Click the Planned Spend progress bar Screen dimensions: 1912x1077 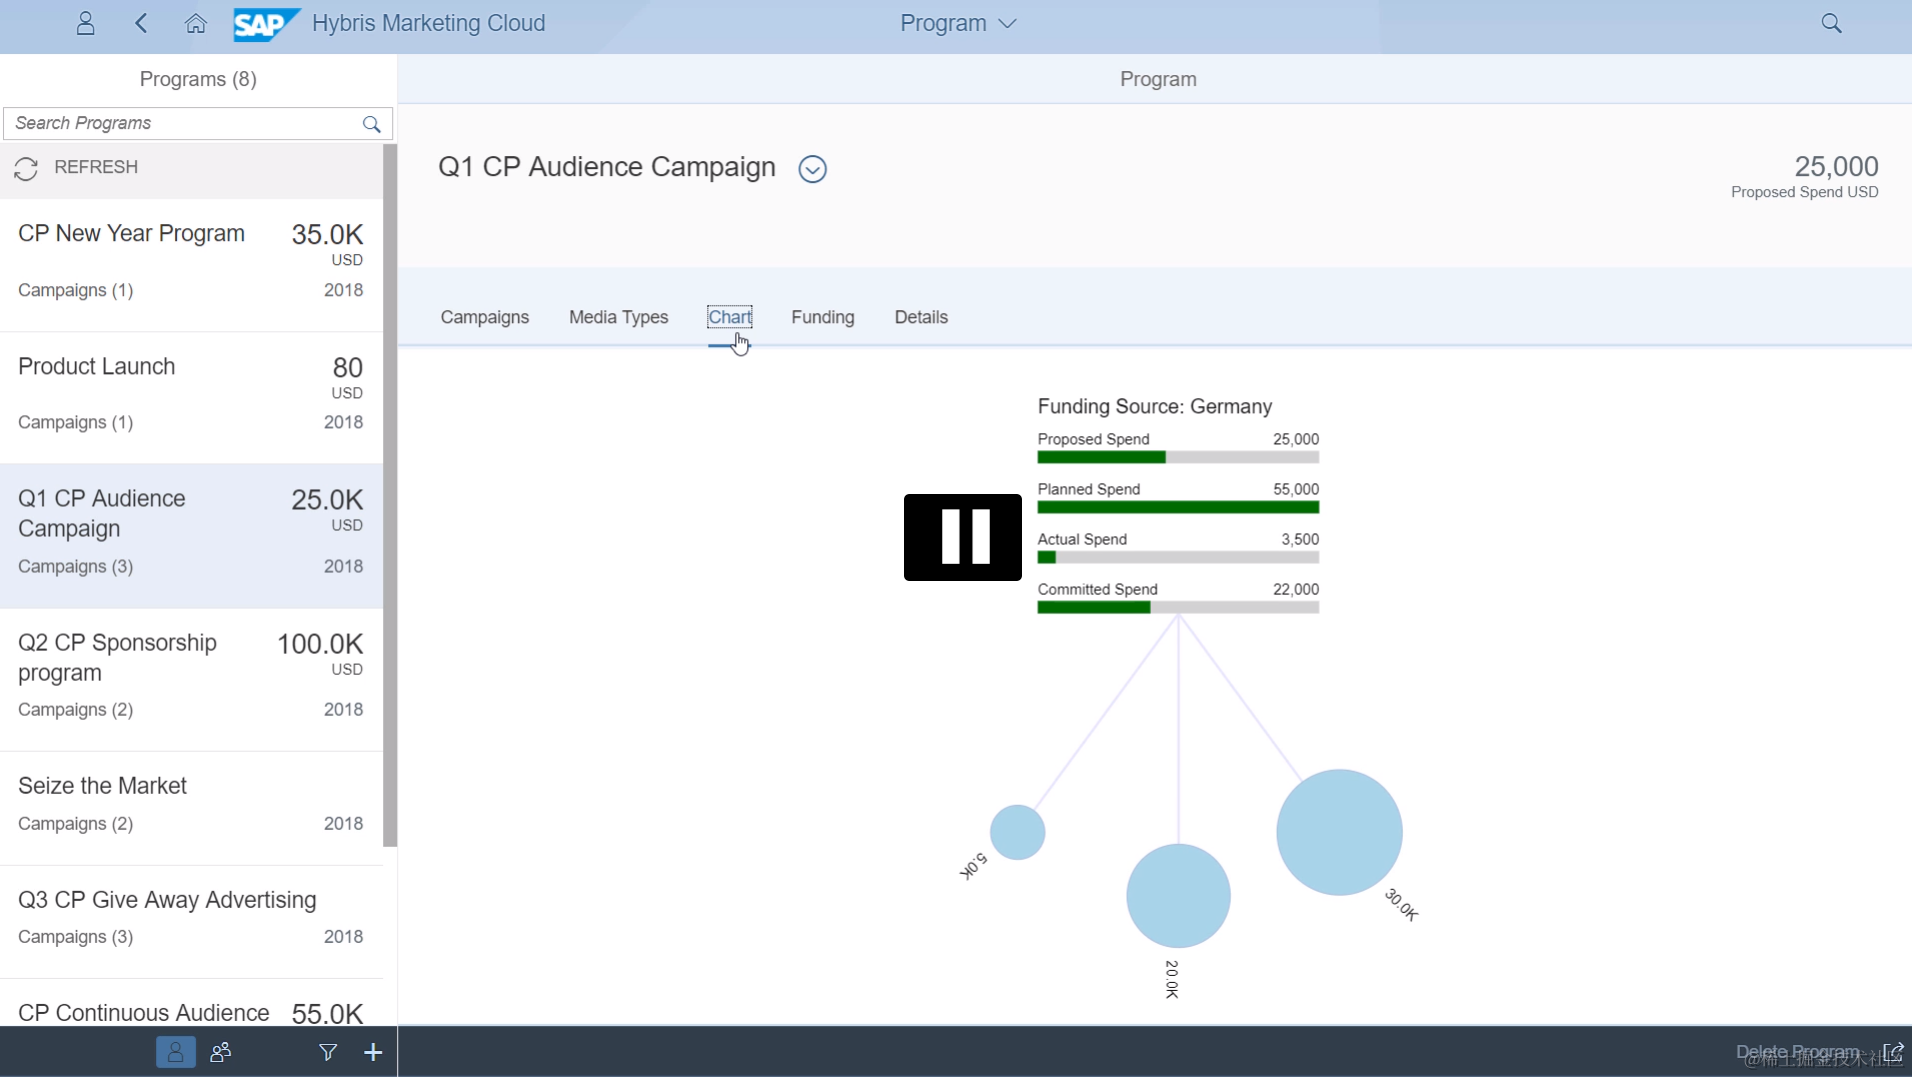[x=1178, y=508]
